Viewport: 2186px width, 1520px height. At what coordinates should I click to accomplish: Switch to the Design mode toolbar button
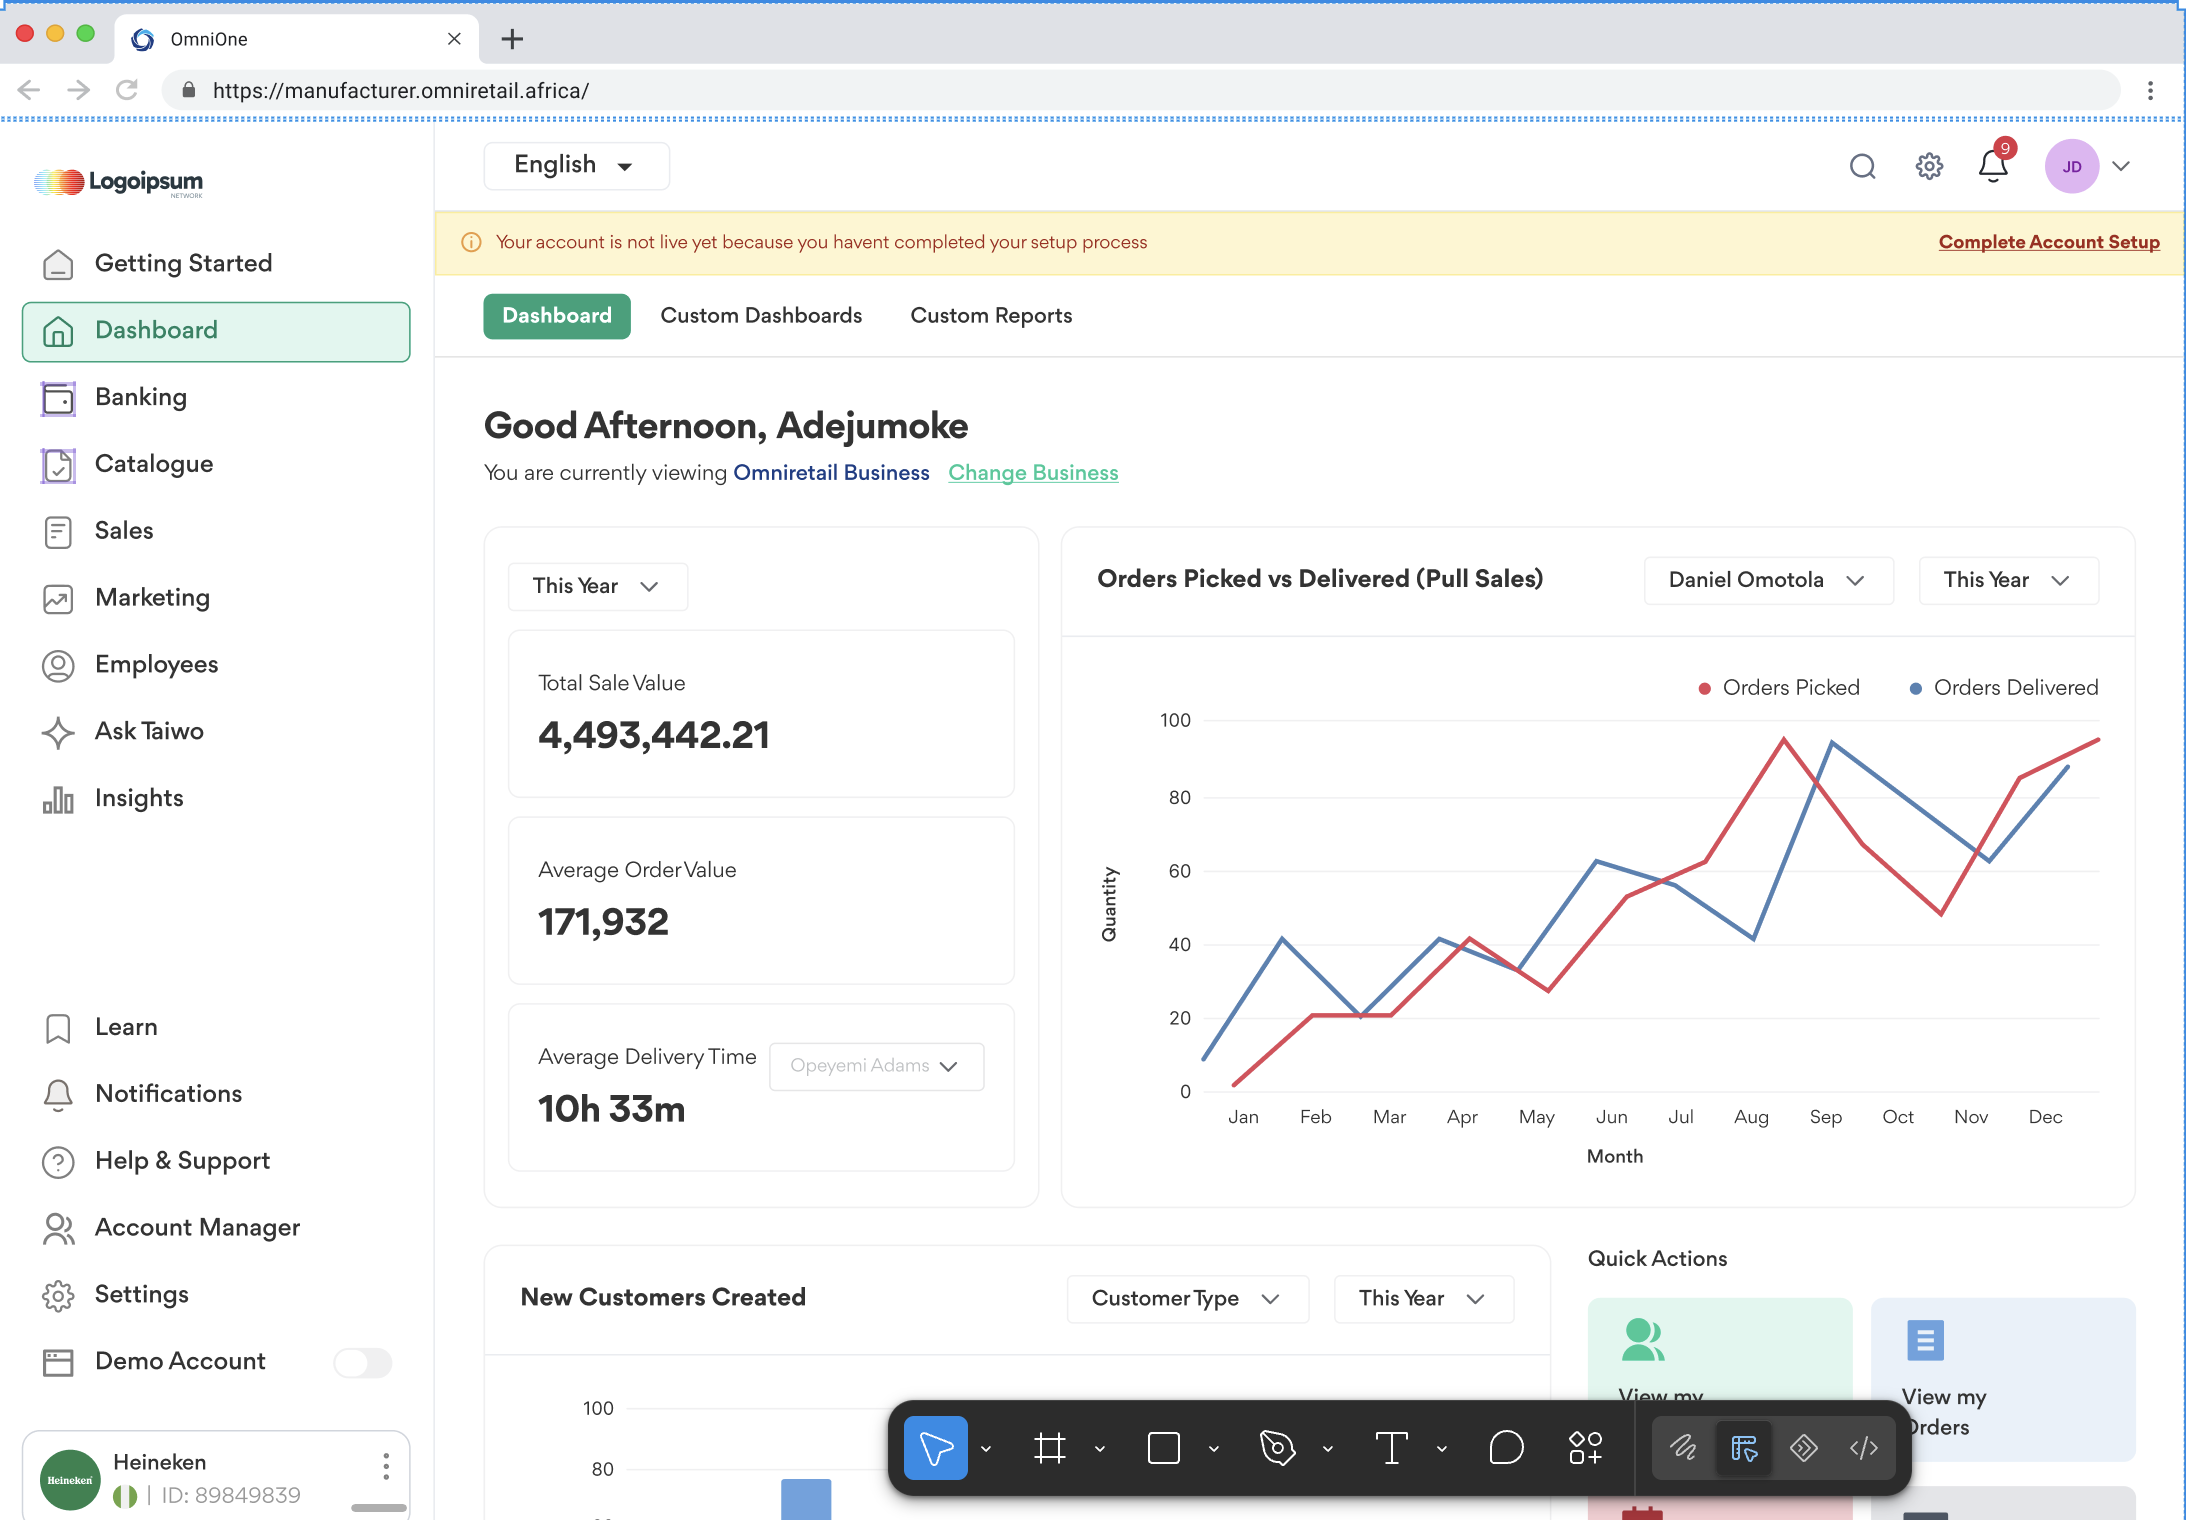pos(1744,1448)
